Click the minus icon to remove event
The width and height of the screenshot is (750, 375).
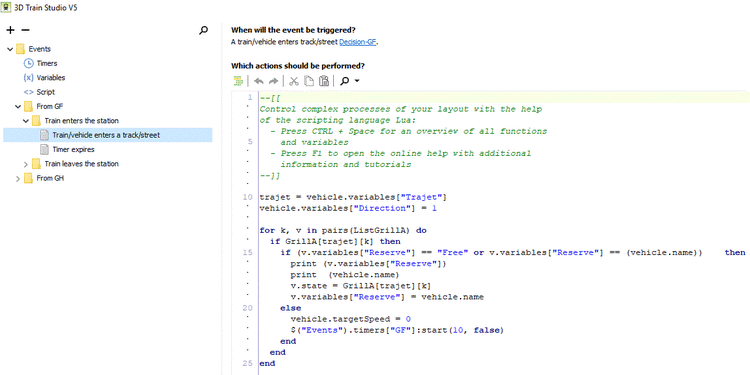tap(25, 30)
